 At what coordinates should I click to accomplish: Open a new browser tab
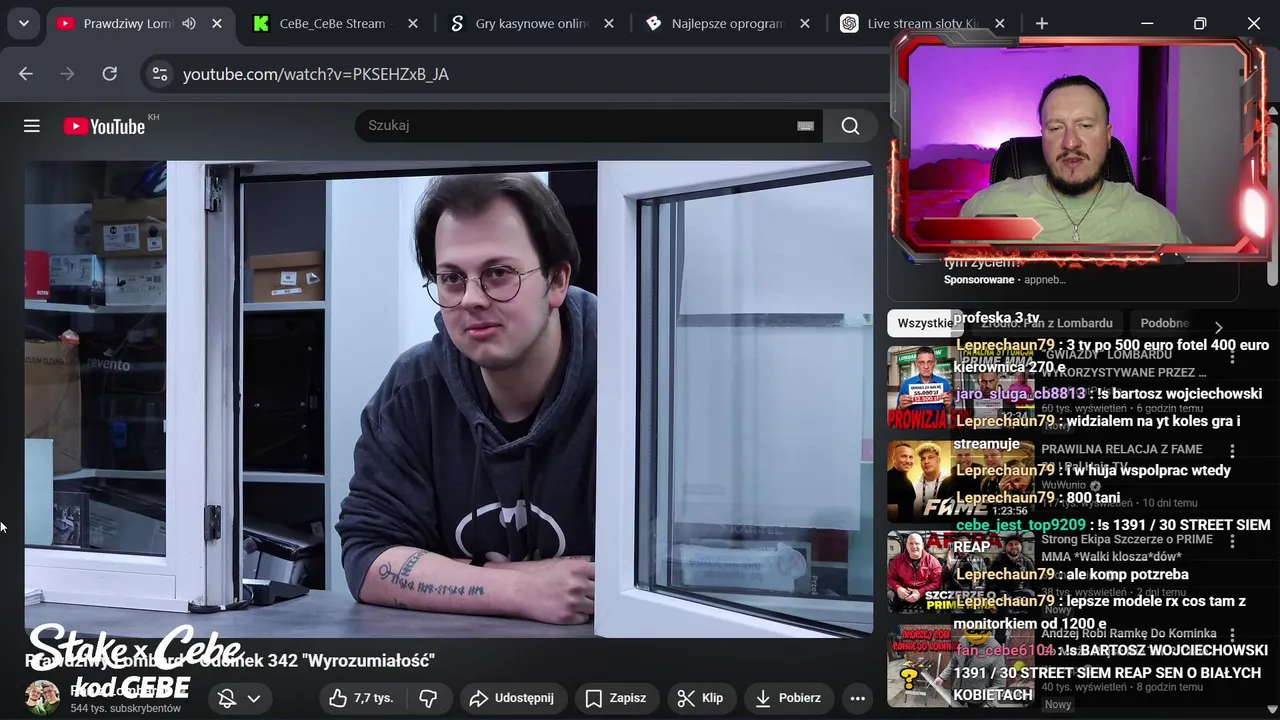(x=1042, y=23)
